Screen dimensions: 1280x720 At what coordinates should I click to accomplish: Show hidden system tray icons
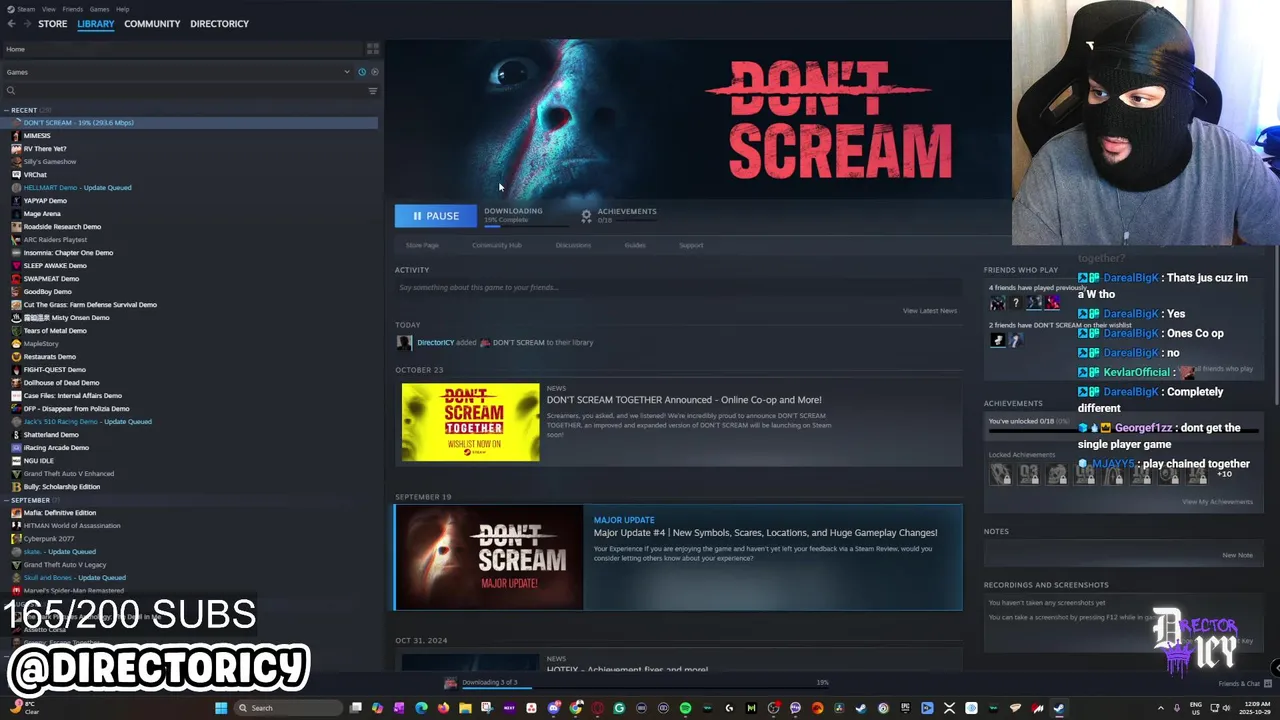[1161, 708]
